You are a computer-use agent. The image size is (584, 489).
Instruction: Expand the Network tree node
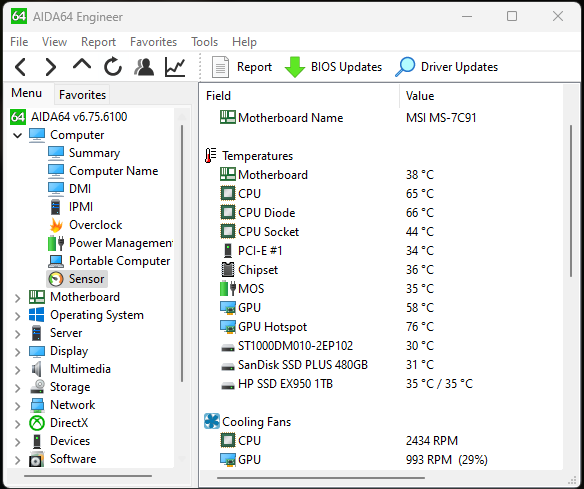pos(17,406)
